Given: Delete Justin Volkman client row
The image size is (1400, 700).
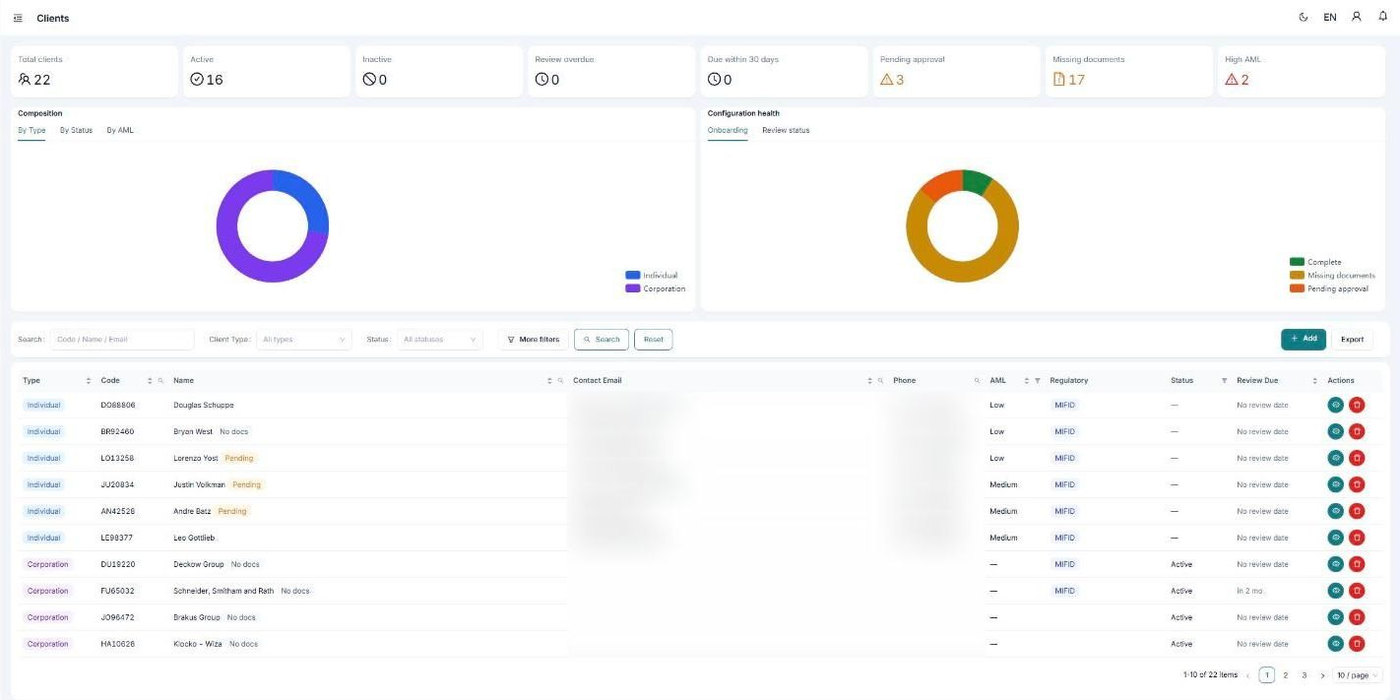Looking at the screenshot, I should 1356,484.
